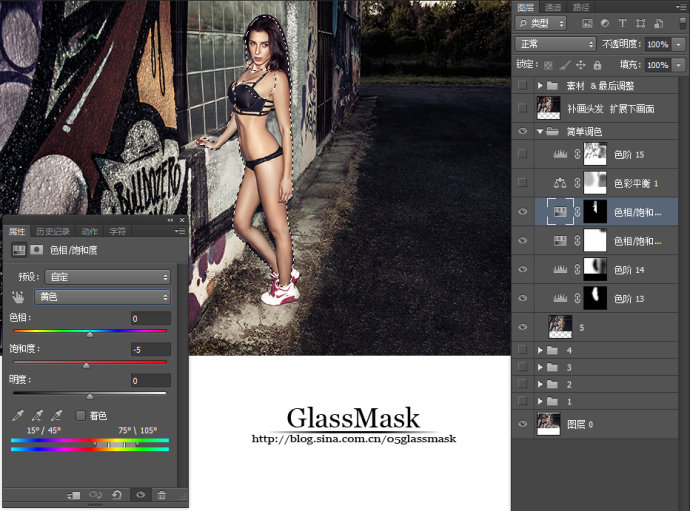
Task: Open the masks view icon in properties
Action: tap(37, 250)
